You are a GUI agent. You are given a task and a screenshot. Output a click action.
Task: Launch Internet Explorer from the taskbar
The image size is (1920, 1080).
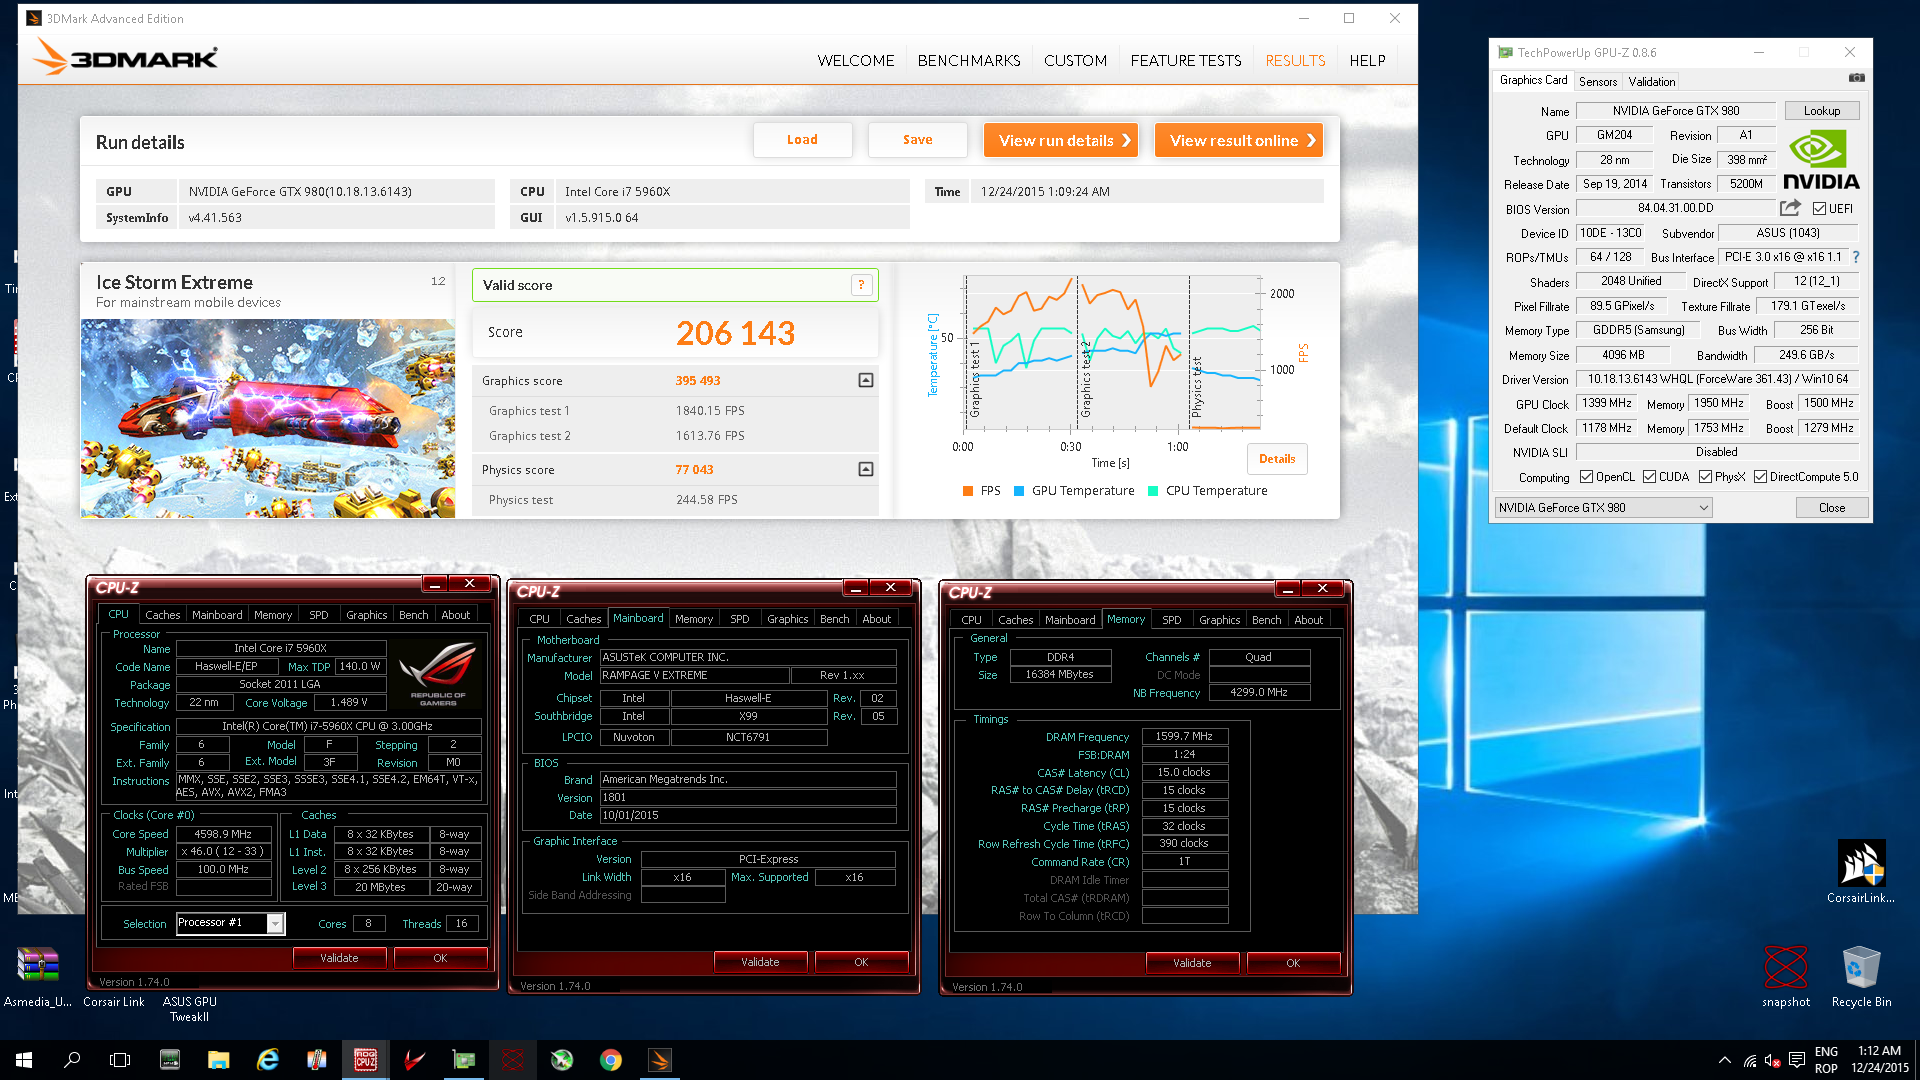267,1060
